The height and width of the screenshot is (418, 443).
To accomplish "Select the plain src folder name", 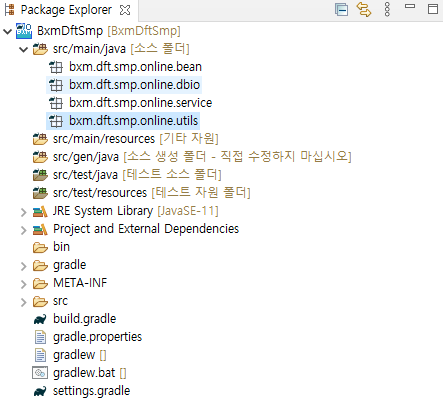I will click(x=60, y=301).
